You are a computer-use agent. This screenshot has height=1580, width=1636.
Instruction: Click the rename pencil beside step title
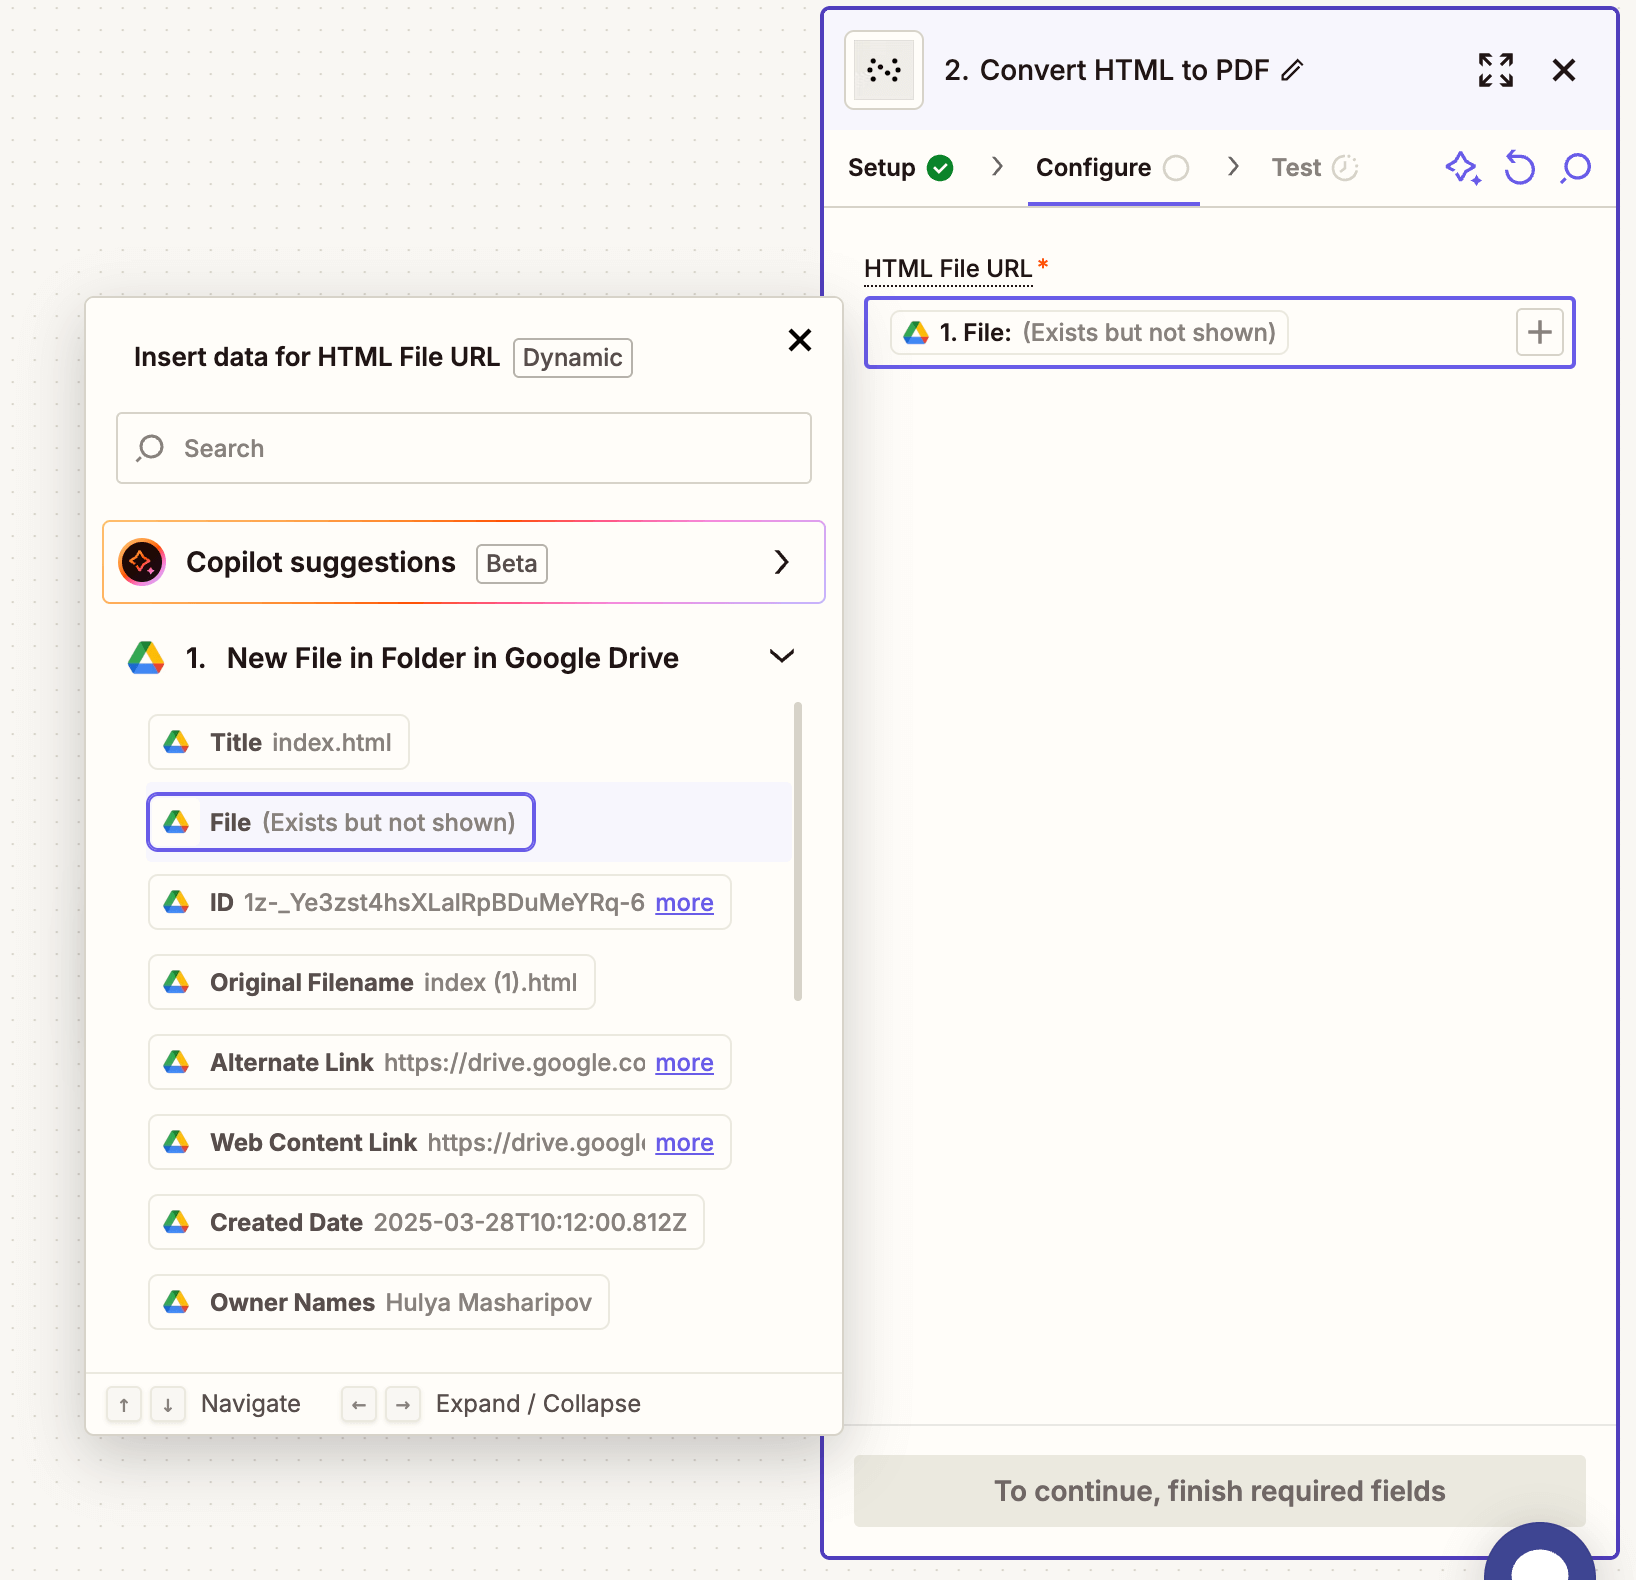(1293, 70)
